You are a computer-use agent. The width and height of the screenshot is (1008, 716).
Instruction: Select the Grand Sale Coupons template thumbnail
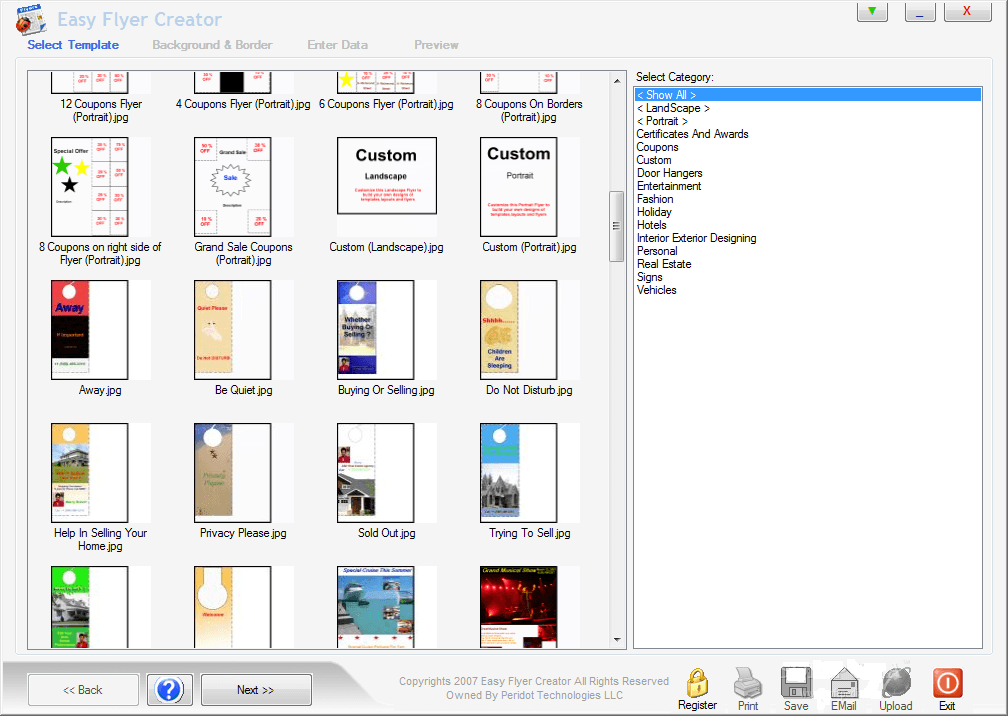(233, 187)
